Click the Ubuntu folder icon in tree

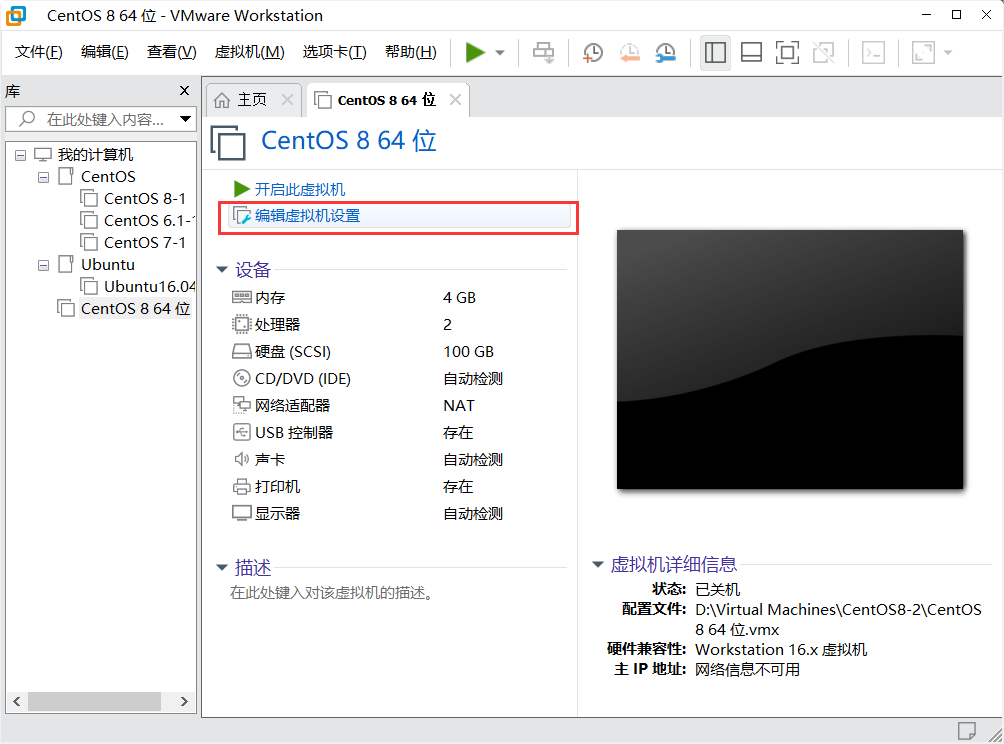[x=66, y=264]
